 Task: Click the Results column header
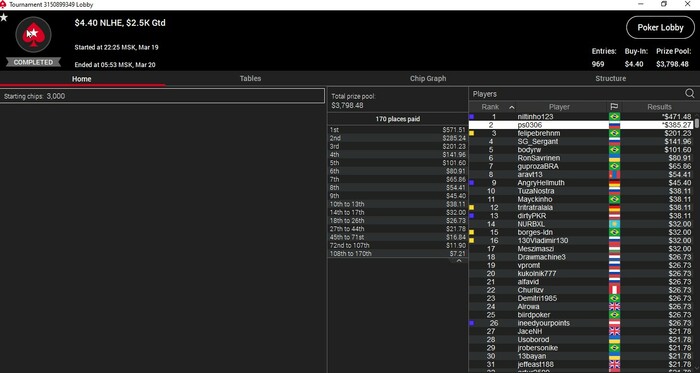coord(659,107)
